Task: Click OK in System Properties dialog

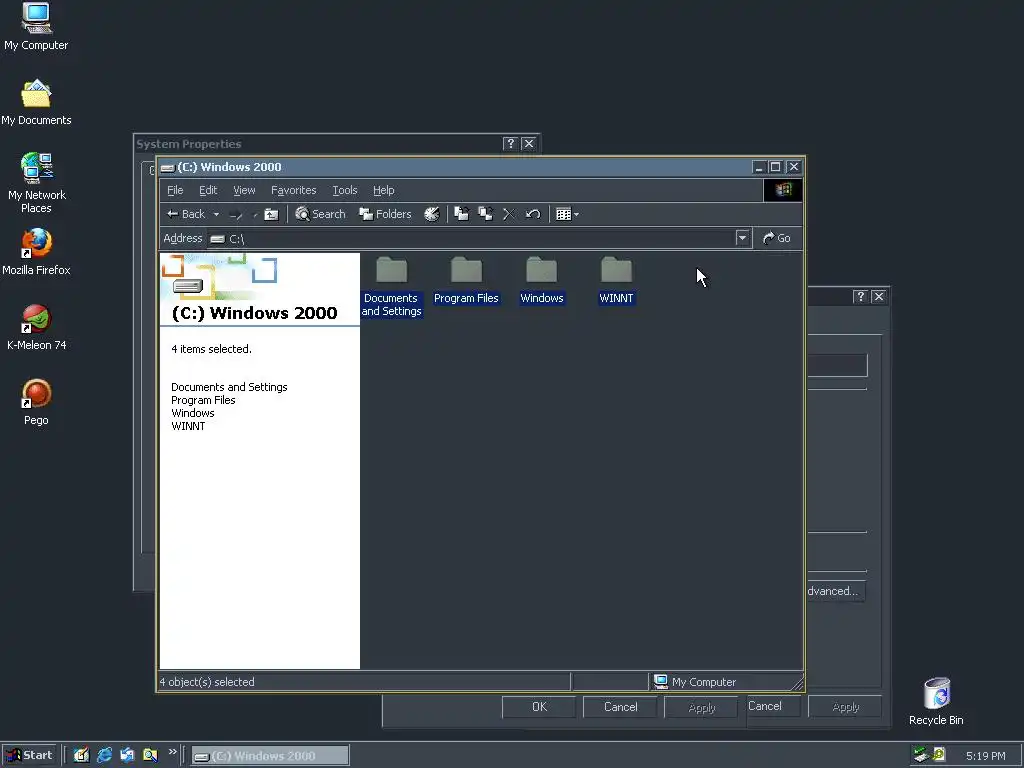Action: pos(539,707)
